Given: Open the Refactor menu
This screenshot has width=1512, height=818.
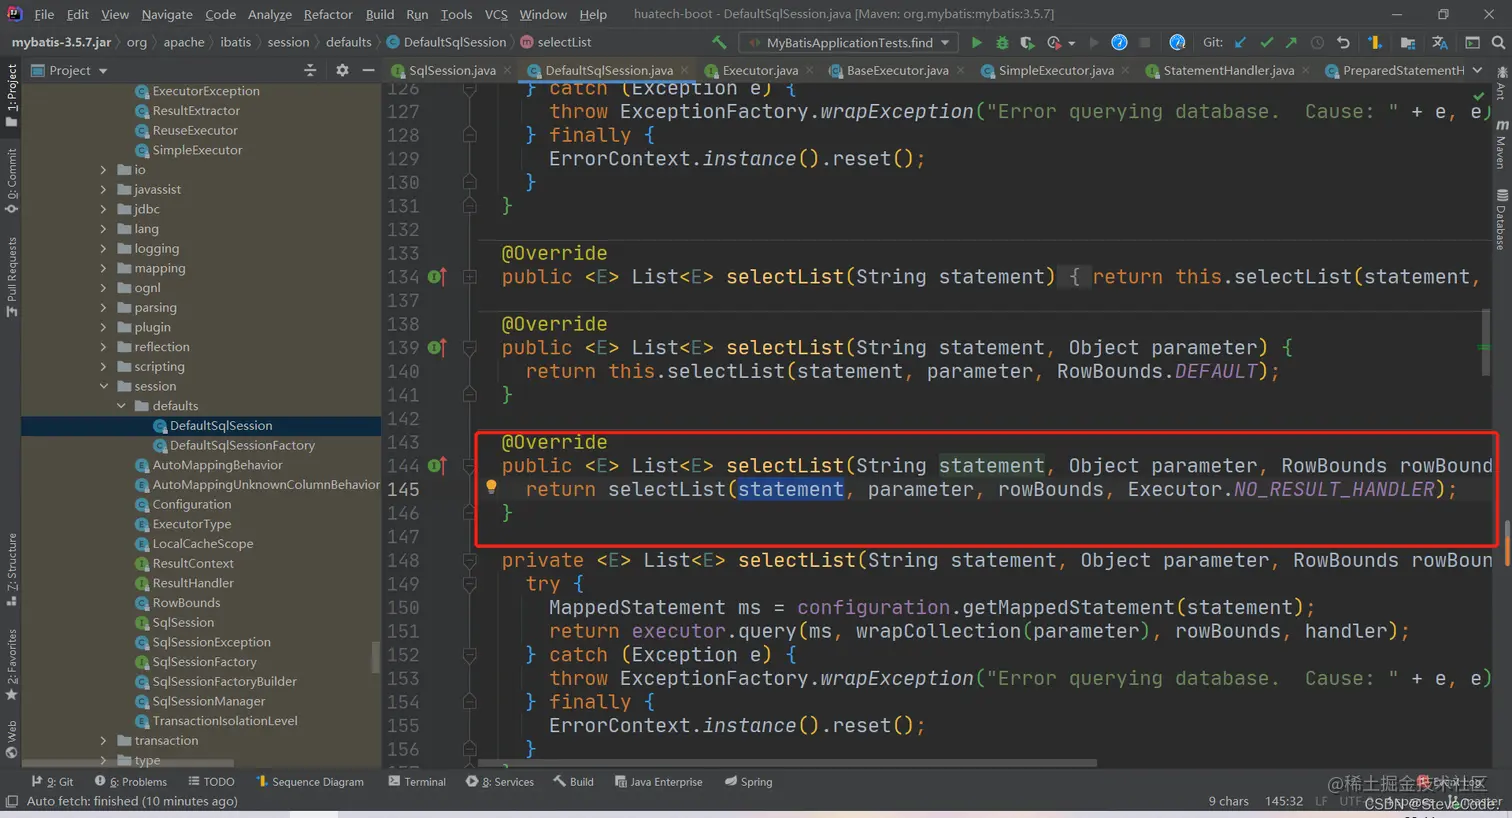Looking at the screenshot, I should [328, 14].
